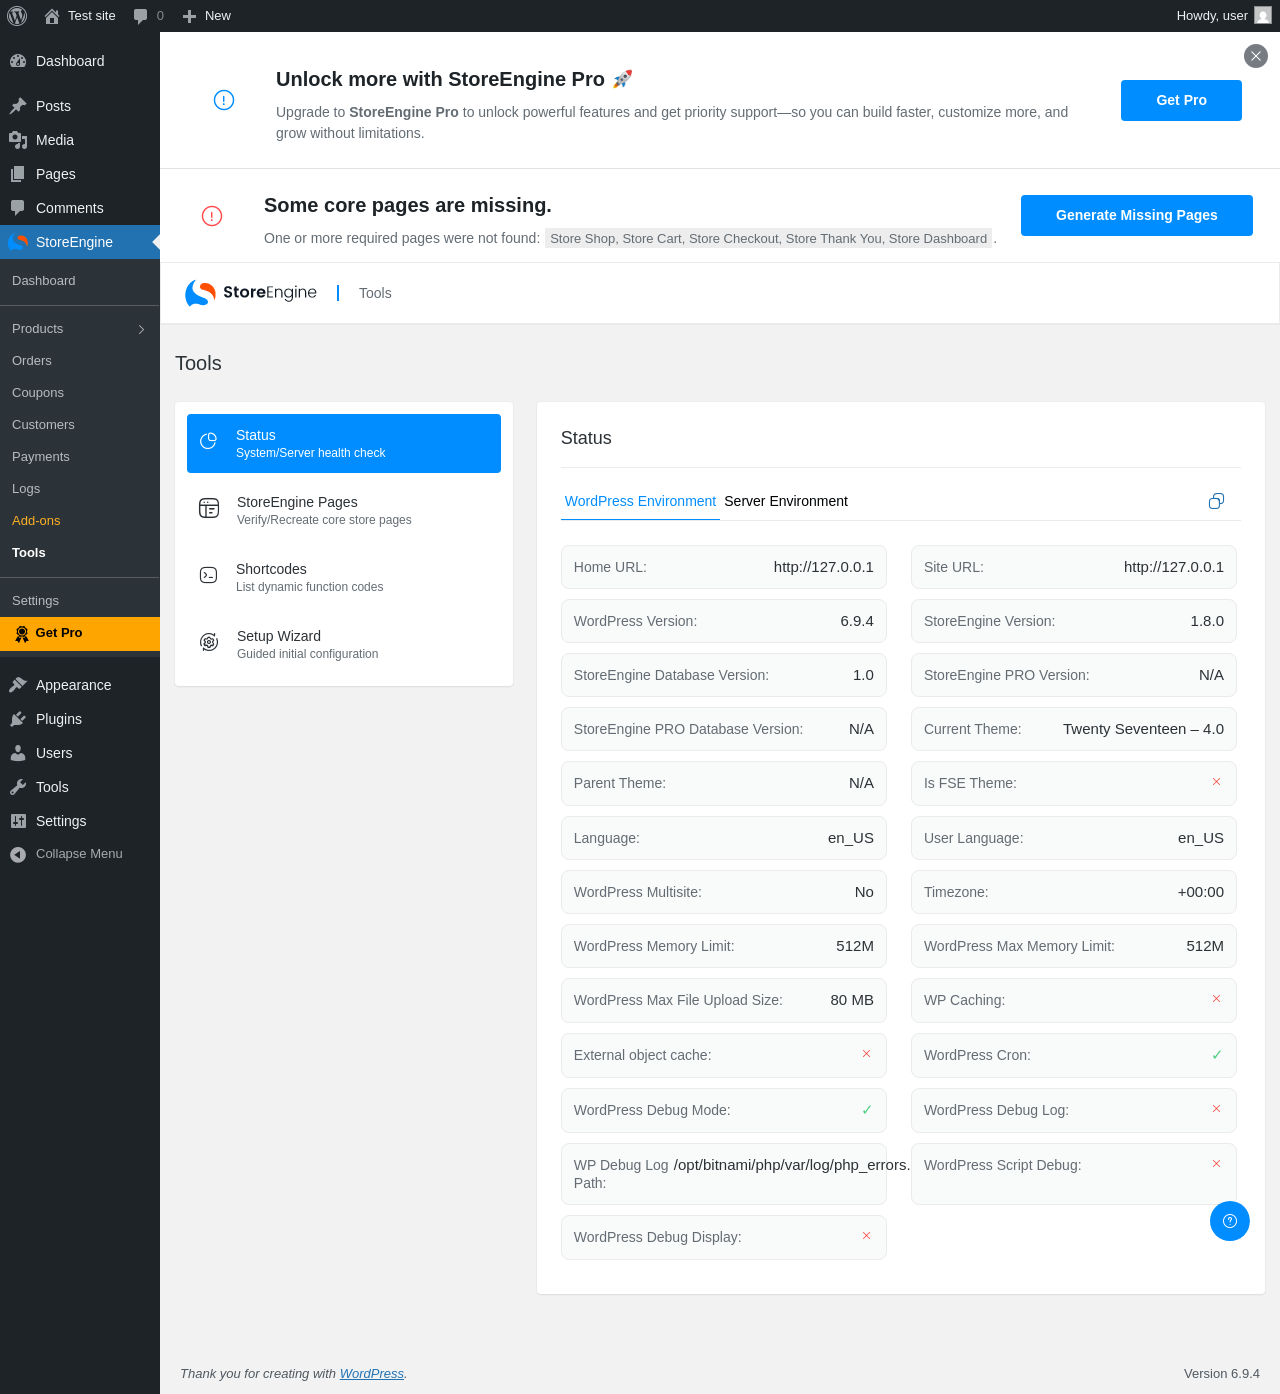
Task: Switch to Server Environment tab
Action: (786, 501)
